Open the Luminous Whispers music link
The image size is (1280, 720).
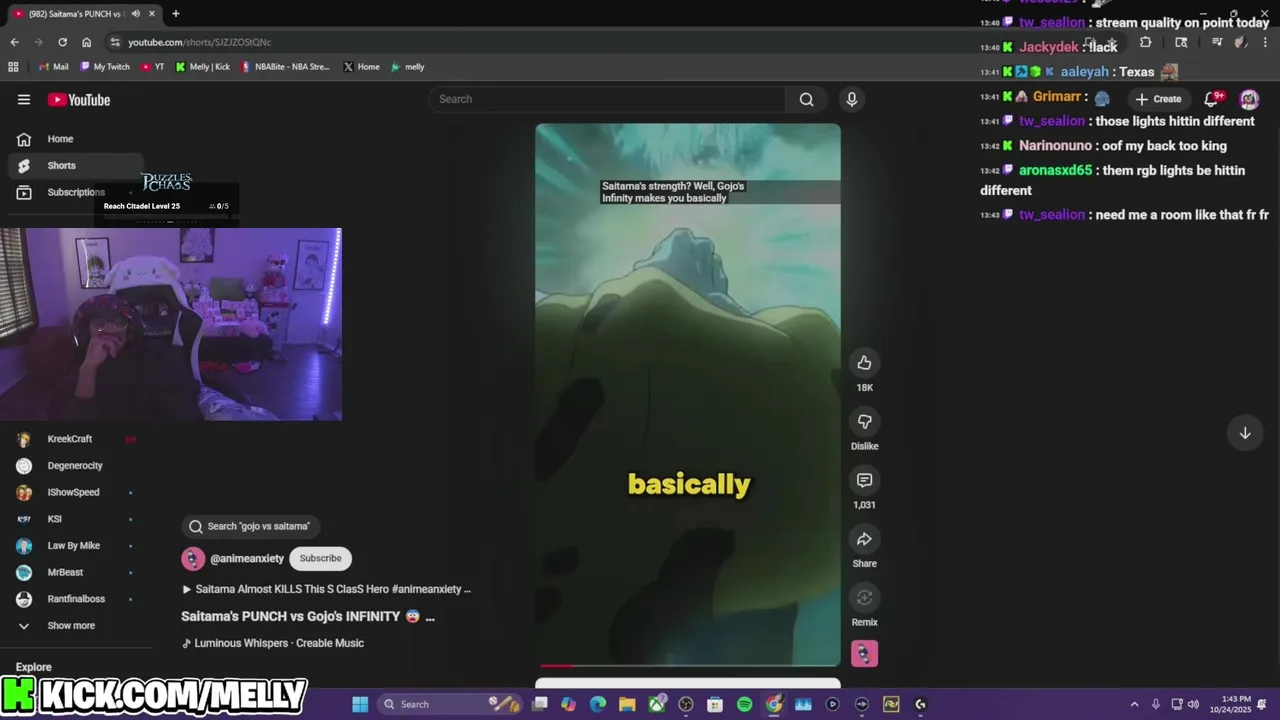pyautogui.click(x=273, y=643)
